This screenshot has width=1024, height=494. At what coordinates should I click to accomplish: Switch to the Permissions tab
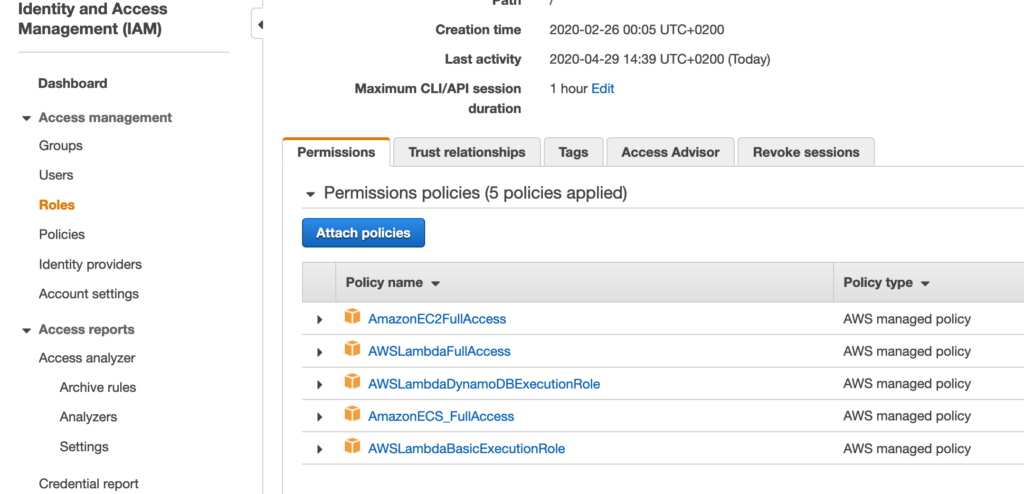[x=336, y=152]
